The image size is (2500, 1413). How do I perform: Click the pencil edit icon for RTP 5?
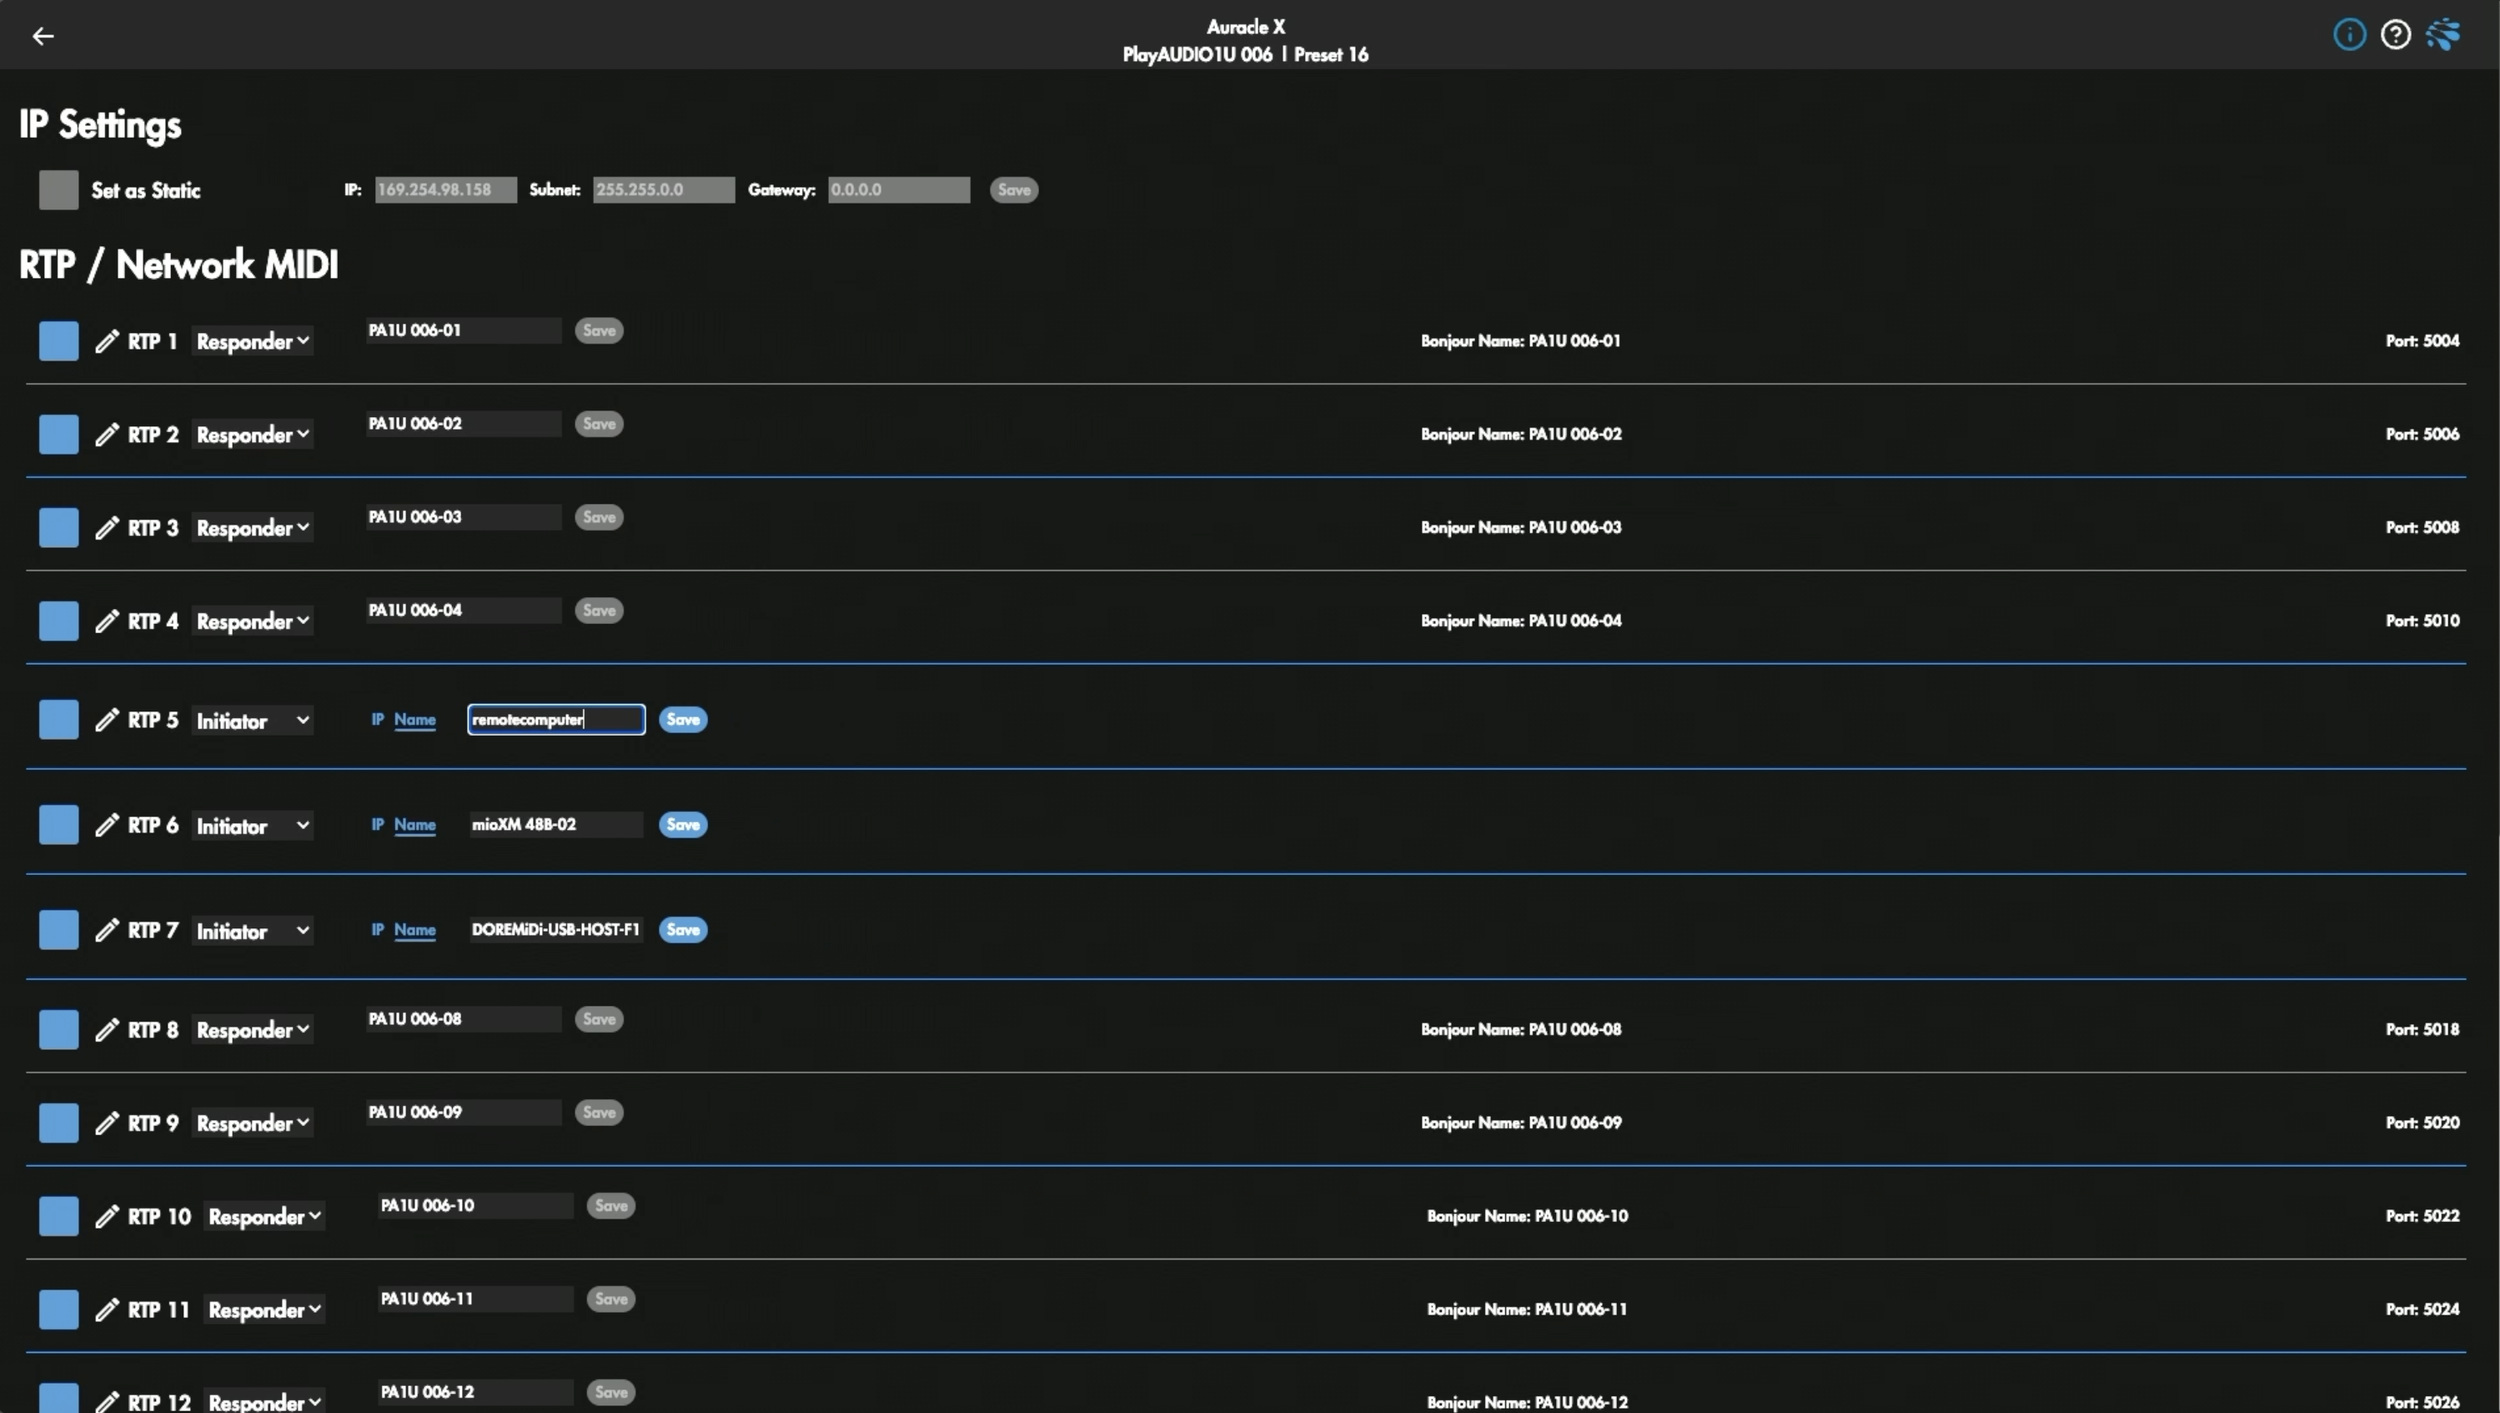[107, 720]
